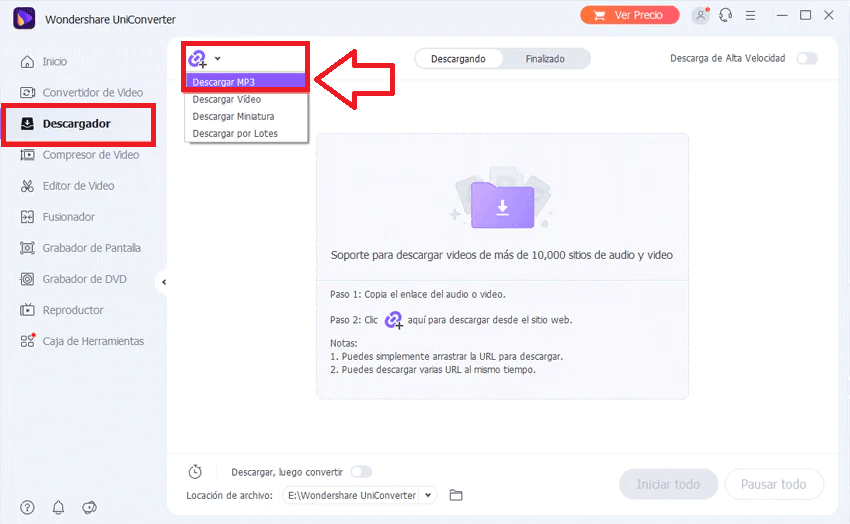This screenshot has height=524, width=850.
Task: Open customer support headset icon
Action: coord(726,15)
